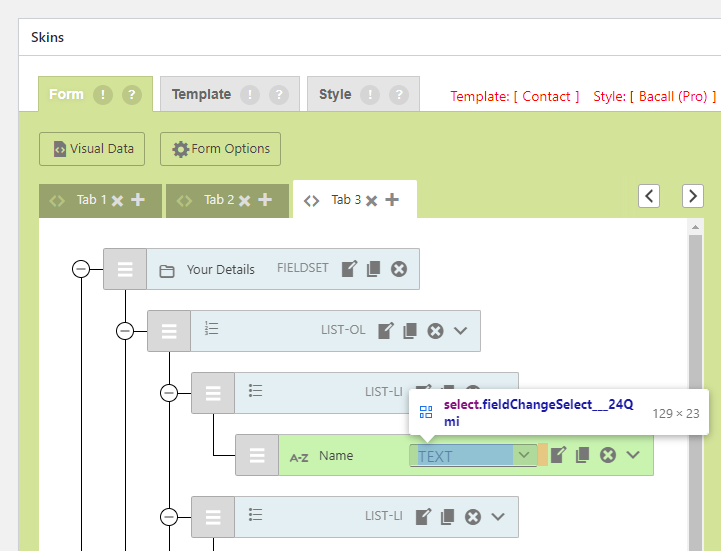This screenshot has height=551, width=721.
Task: Expand the Name field options chevron
Action: 633,455
